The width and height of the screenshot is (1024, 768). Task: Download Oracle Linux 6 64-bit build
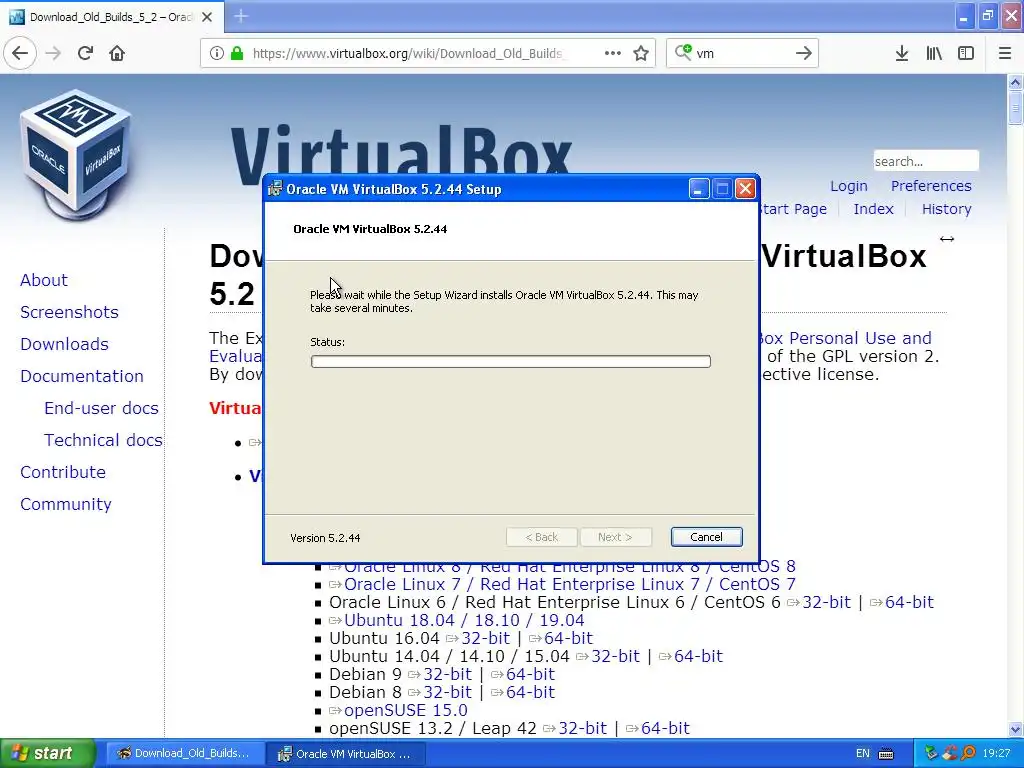tap(909, 602)
